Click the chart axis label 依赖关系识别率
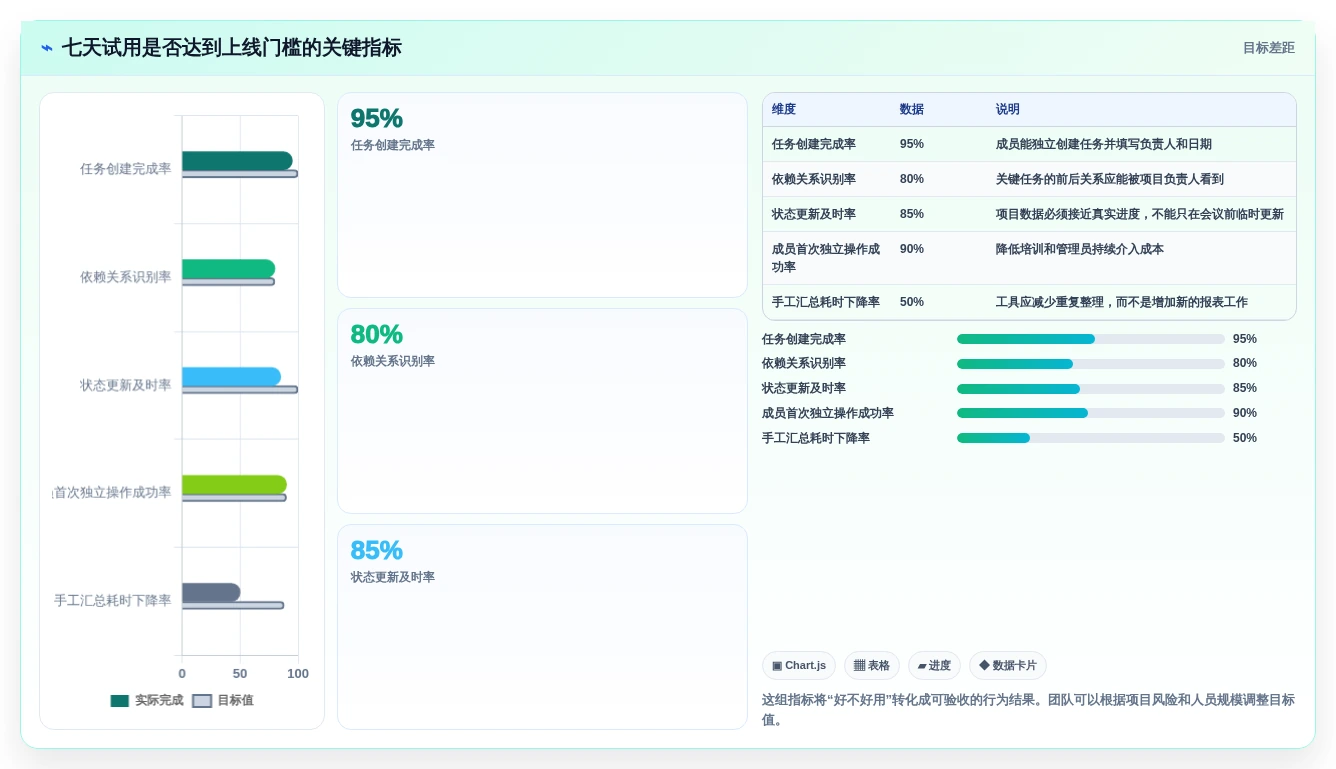 point(126,277)
